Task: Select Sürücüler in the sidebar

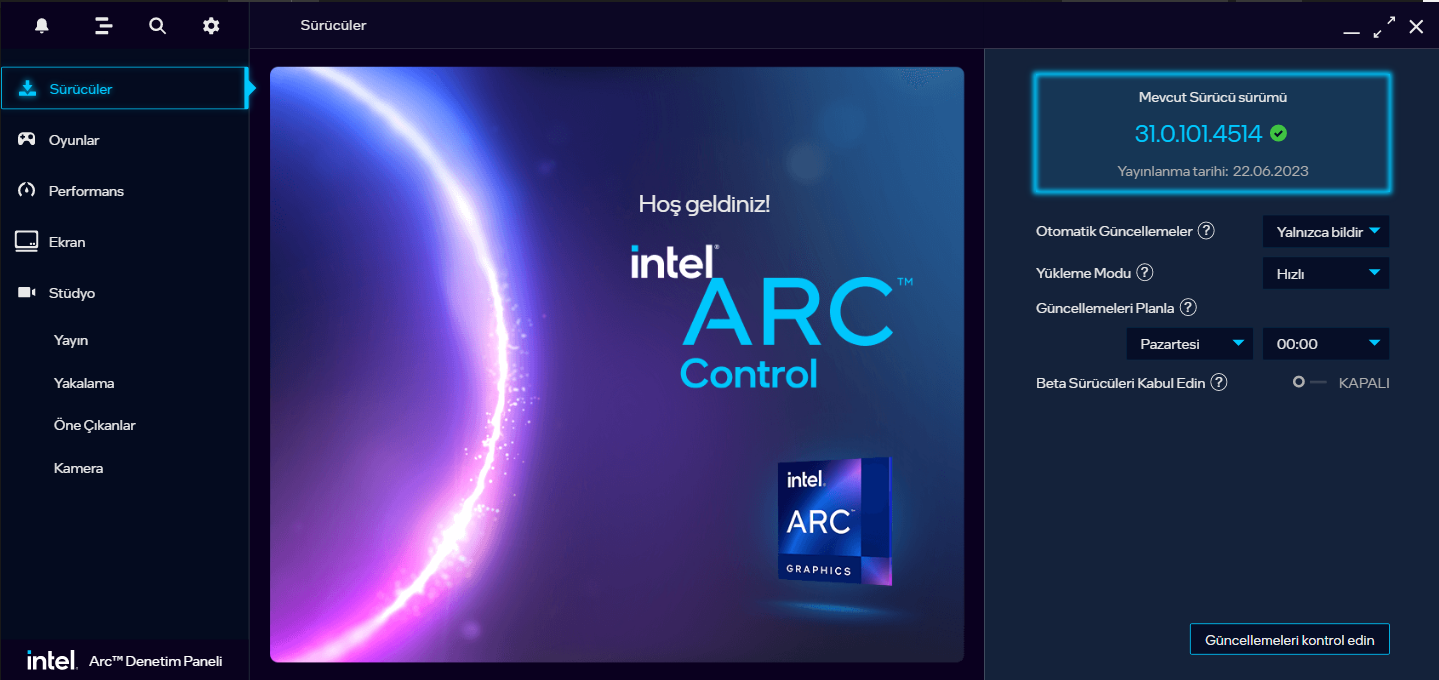Action: (124, 88)
